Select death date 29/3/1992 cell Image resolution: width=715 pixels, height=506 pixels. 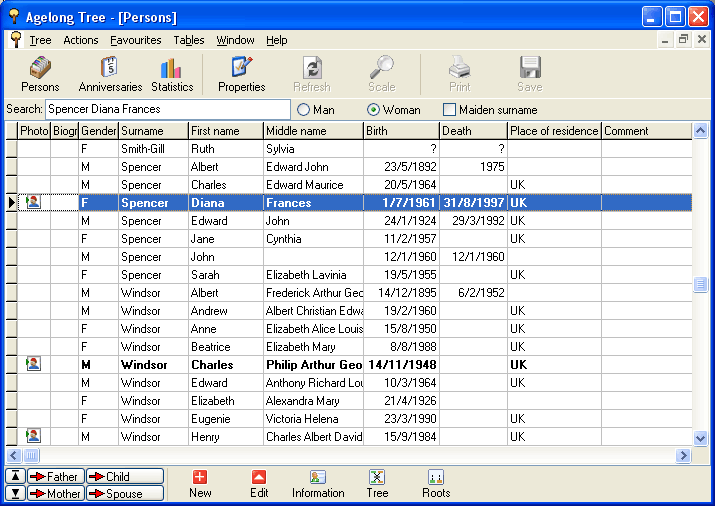tap(473, 221)
